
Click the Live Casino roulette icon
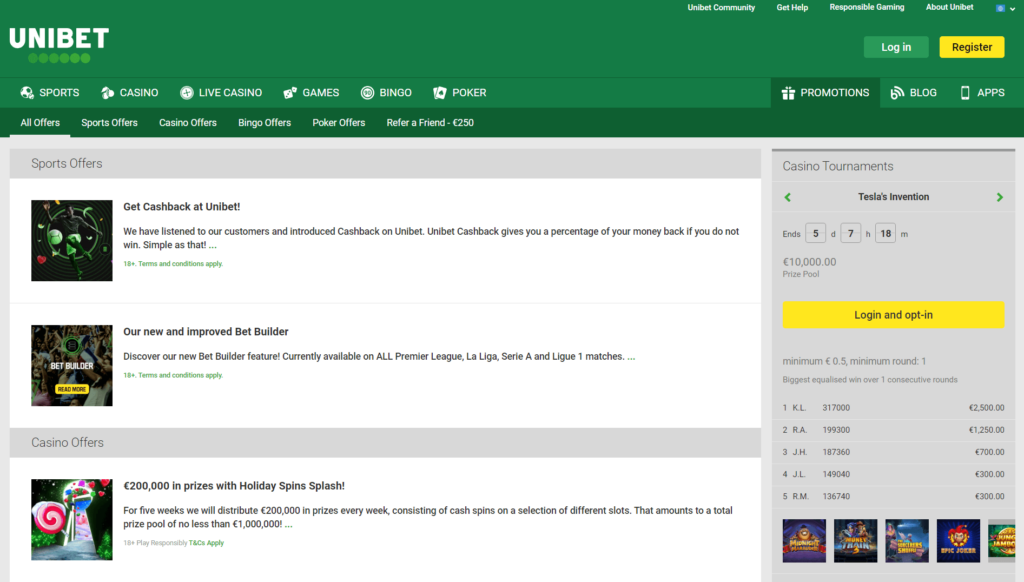tap(187, 93)
